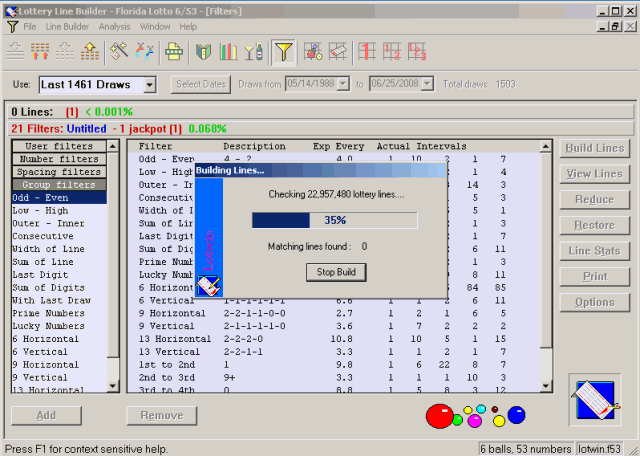Screen dimensions: 640x456
Task: Open the Draws from date dropdown arrow
Action: click(x=344, y=84)
